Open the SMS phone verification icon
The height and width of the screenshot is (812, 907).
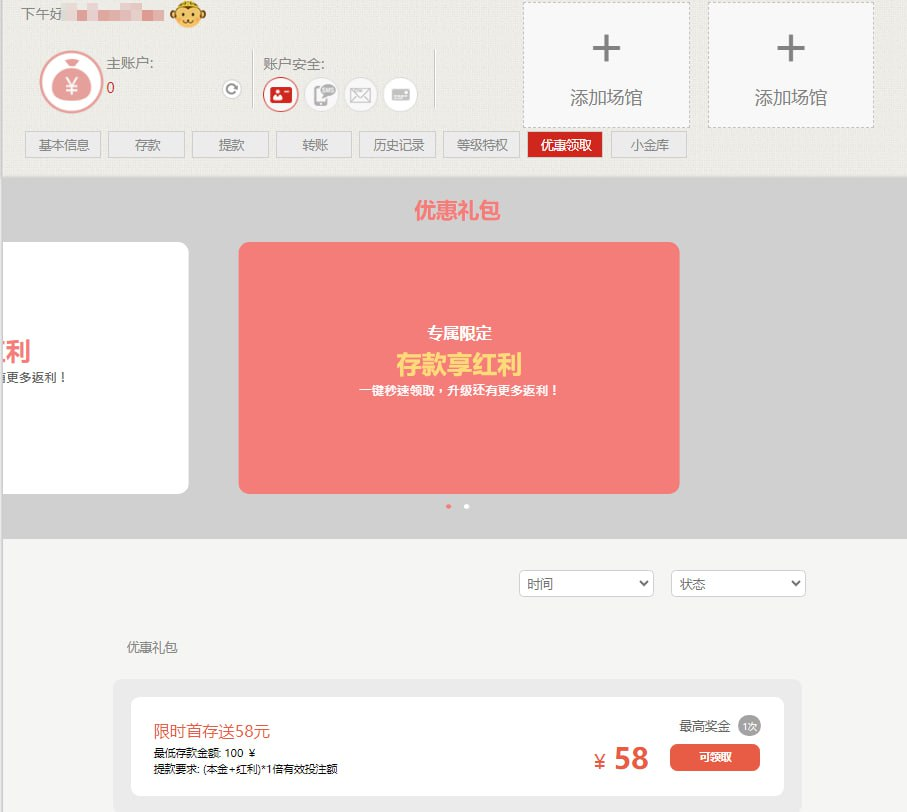pyautogui.click(x=321, y=95)
